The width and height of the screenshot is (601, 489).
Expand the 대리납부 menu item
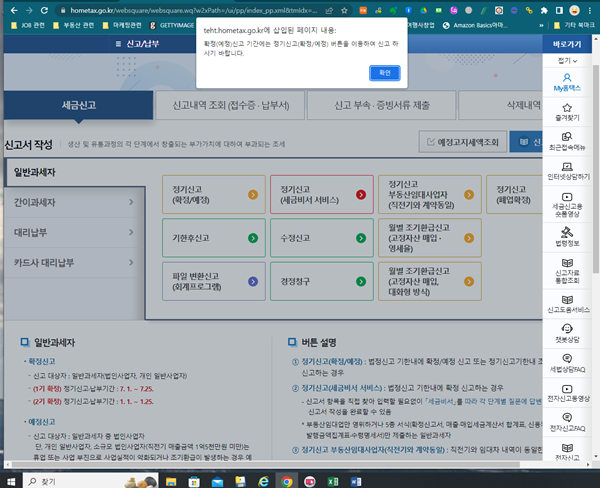tap(74, 233)
